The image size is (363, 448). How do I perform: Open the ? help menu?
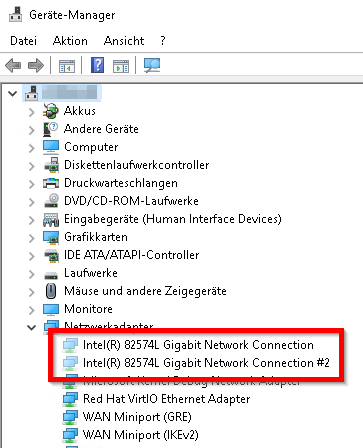(163, 41)
